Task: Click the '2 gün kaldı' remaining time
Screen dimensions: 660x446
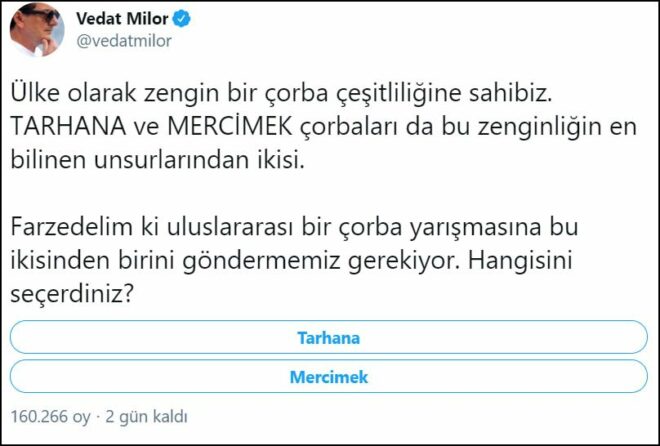Action: [x=147, y=416]
